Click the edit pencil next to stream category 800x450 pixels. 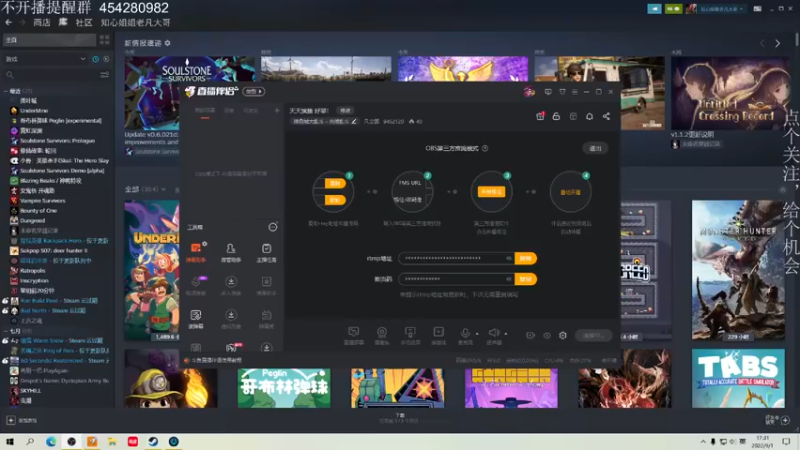coord(354,121)
